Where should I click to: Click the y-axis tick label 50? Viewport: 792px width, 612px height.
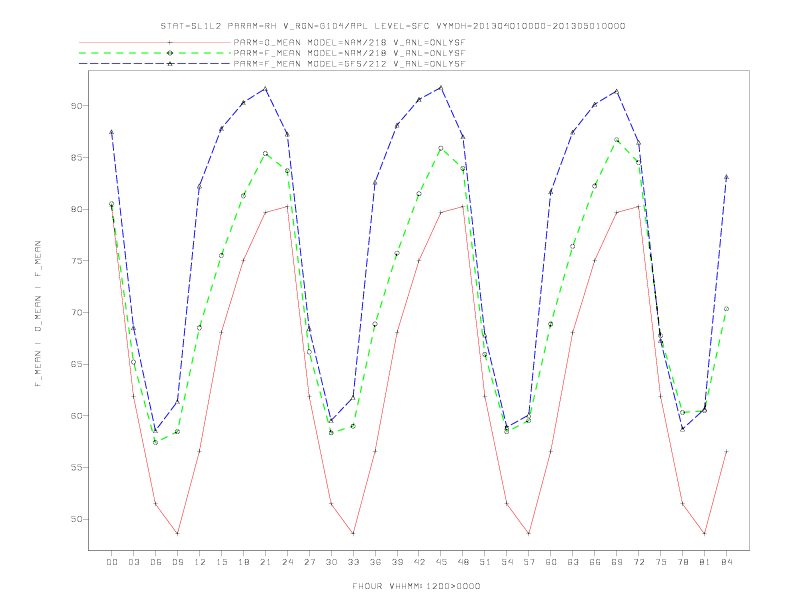coord(76,519)
